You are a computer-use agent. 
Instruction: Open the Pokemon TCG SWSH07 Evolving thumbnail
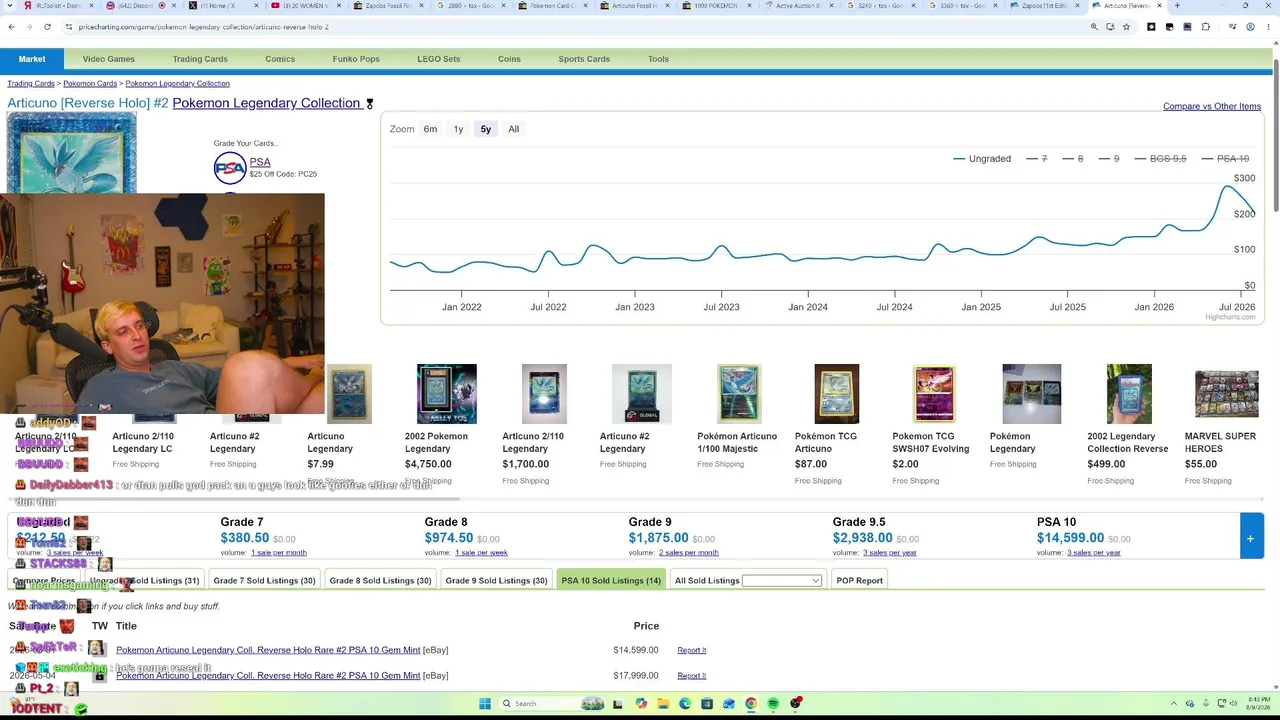[x=934, y=394]
